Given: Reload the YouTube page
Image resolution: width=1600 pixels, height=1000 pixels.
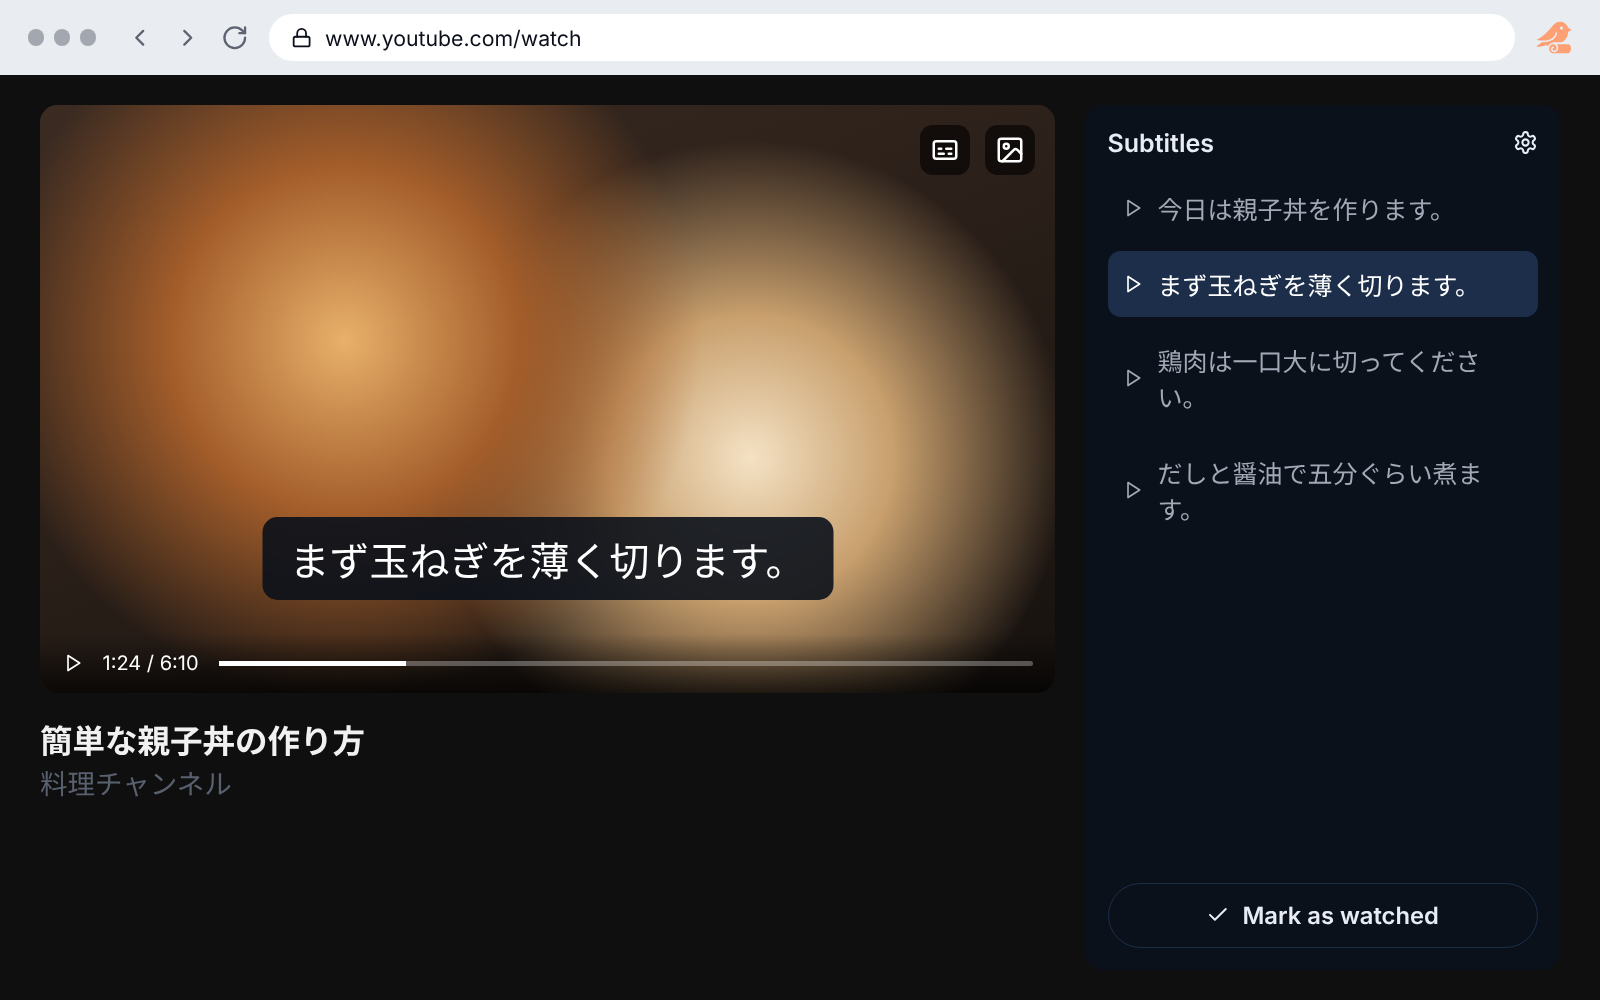Looking at the screenshot, I should (235, 38).
